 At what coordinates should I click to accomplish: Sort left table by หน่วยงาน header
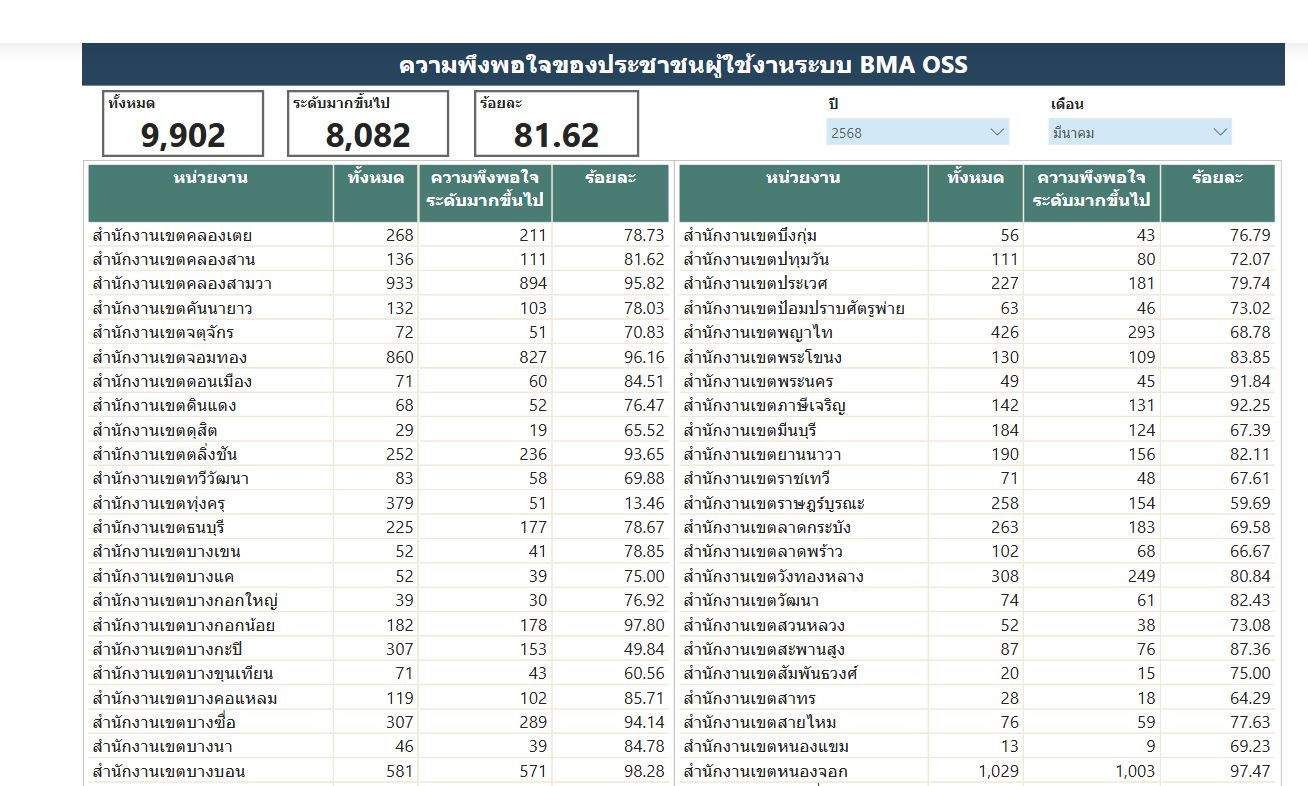[x=211, y=193]
